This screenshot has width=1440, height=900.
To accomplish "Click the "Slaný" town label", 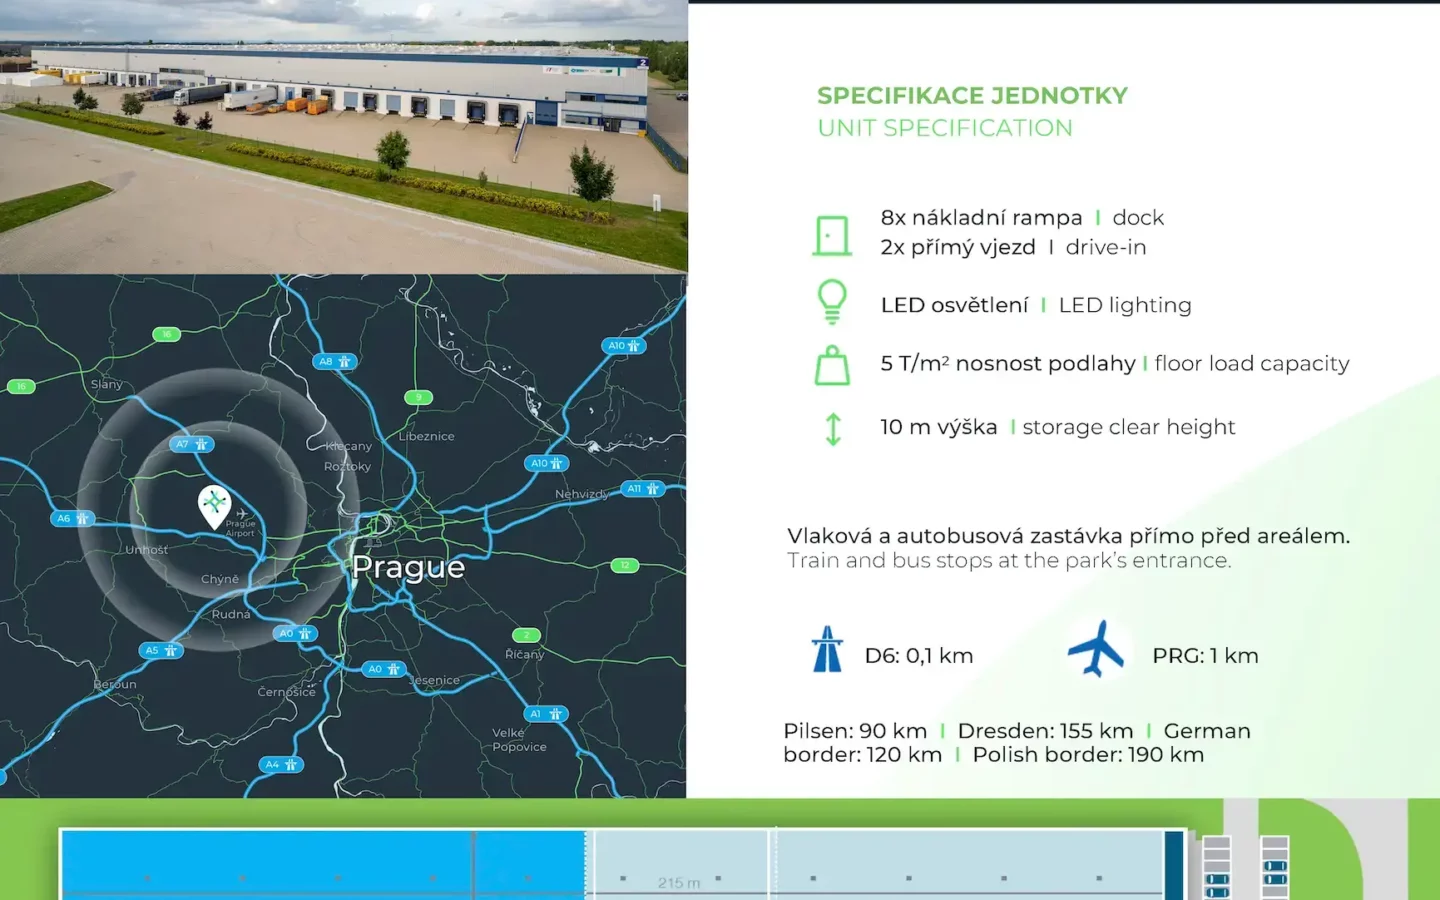I will [107, 384].
